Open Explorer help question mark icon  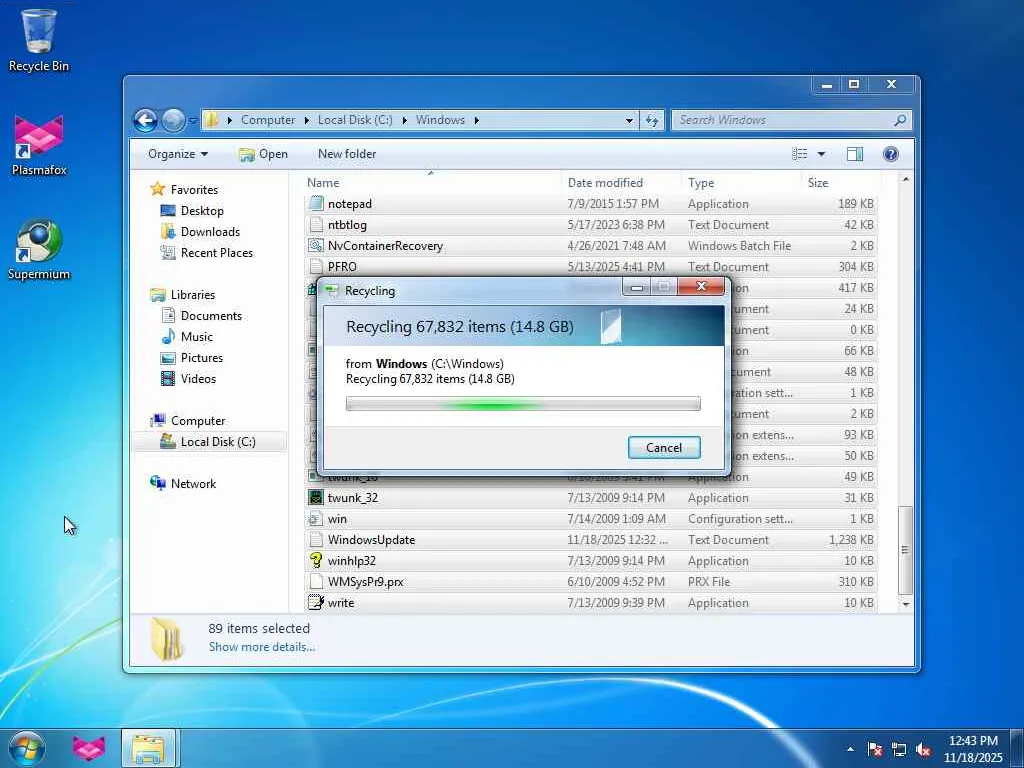890,154
